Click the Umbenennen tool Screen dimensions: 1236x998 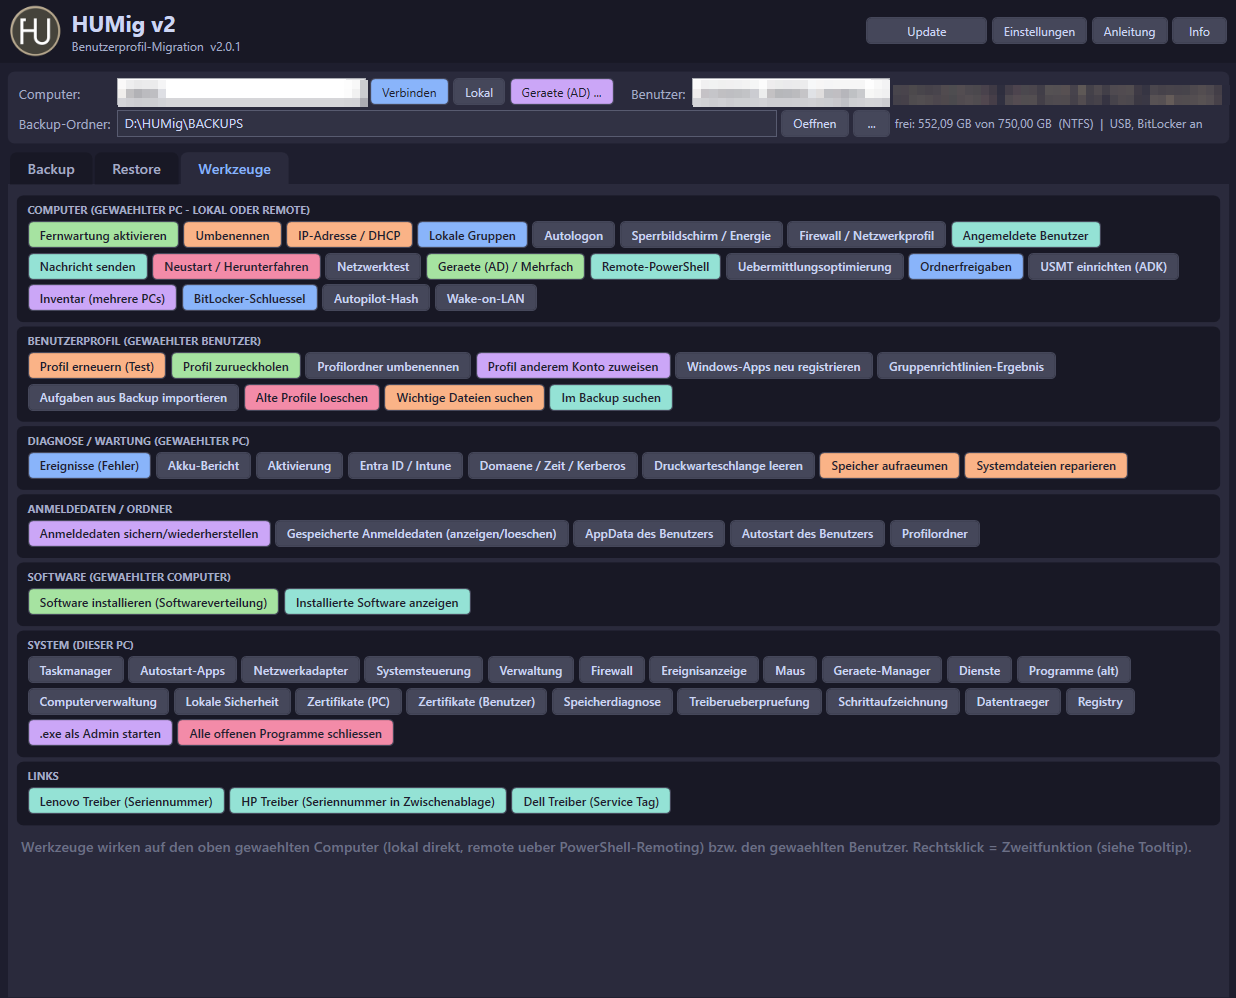pos(233,236)
